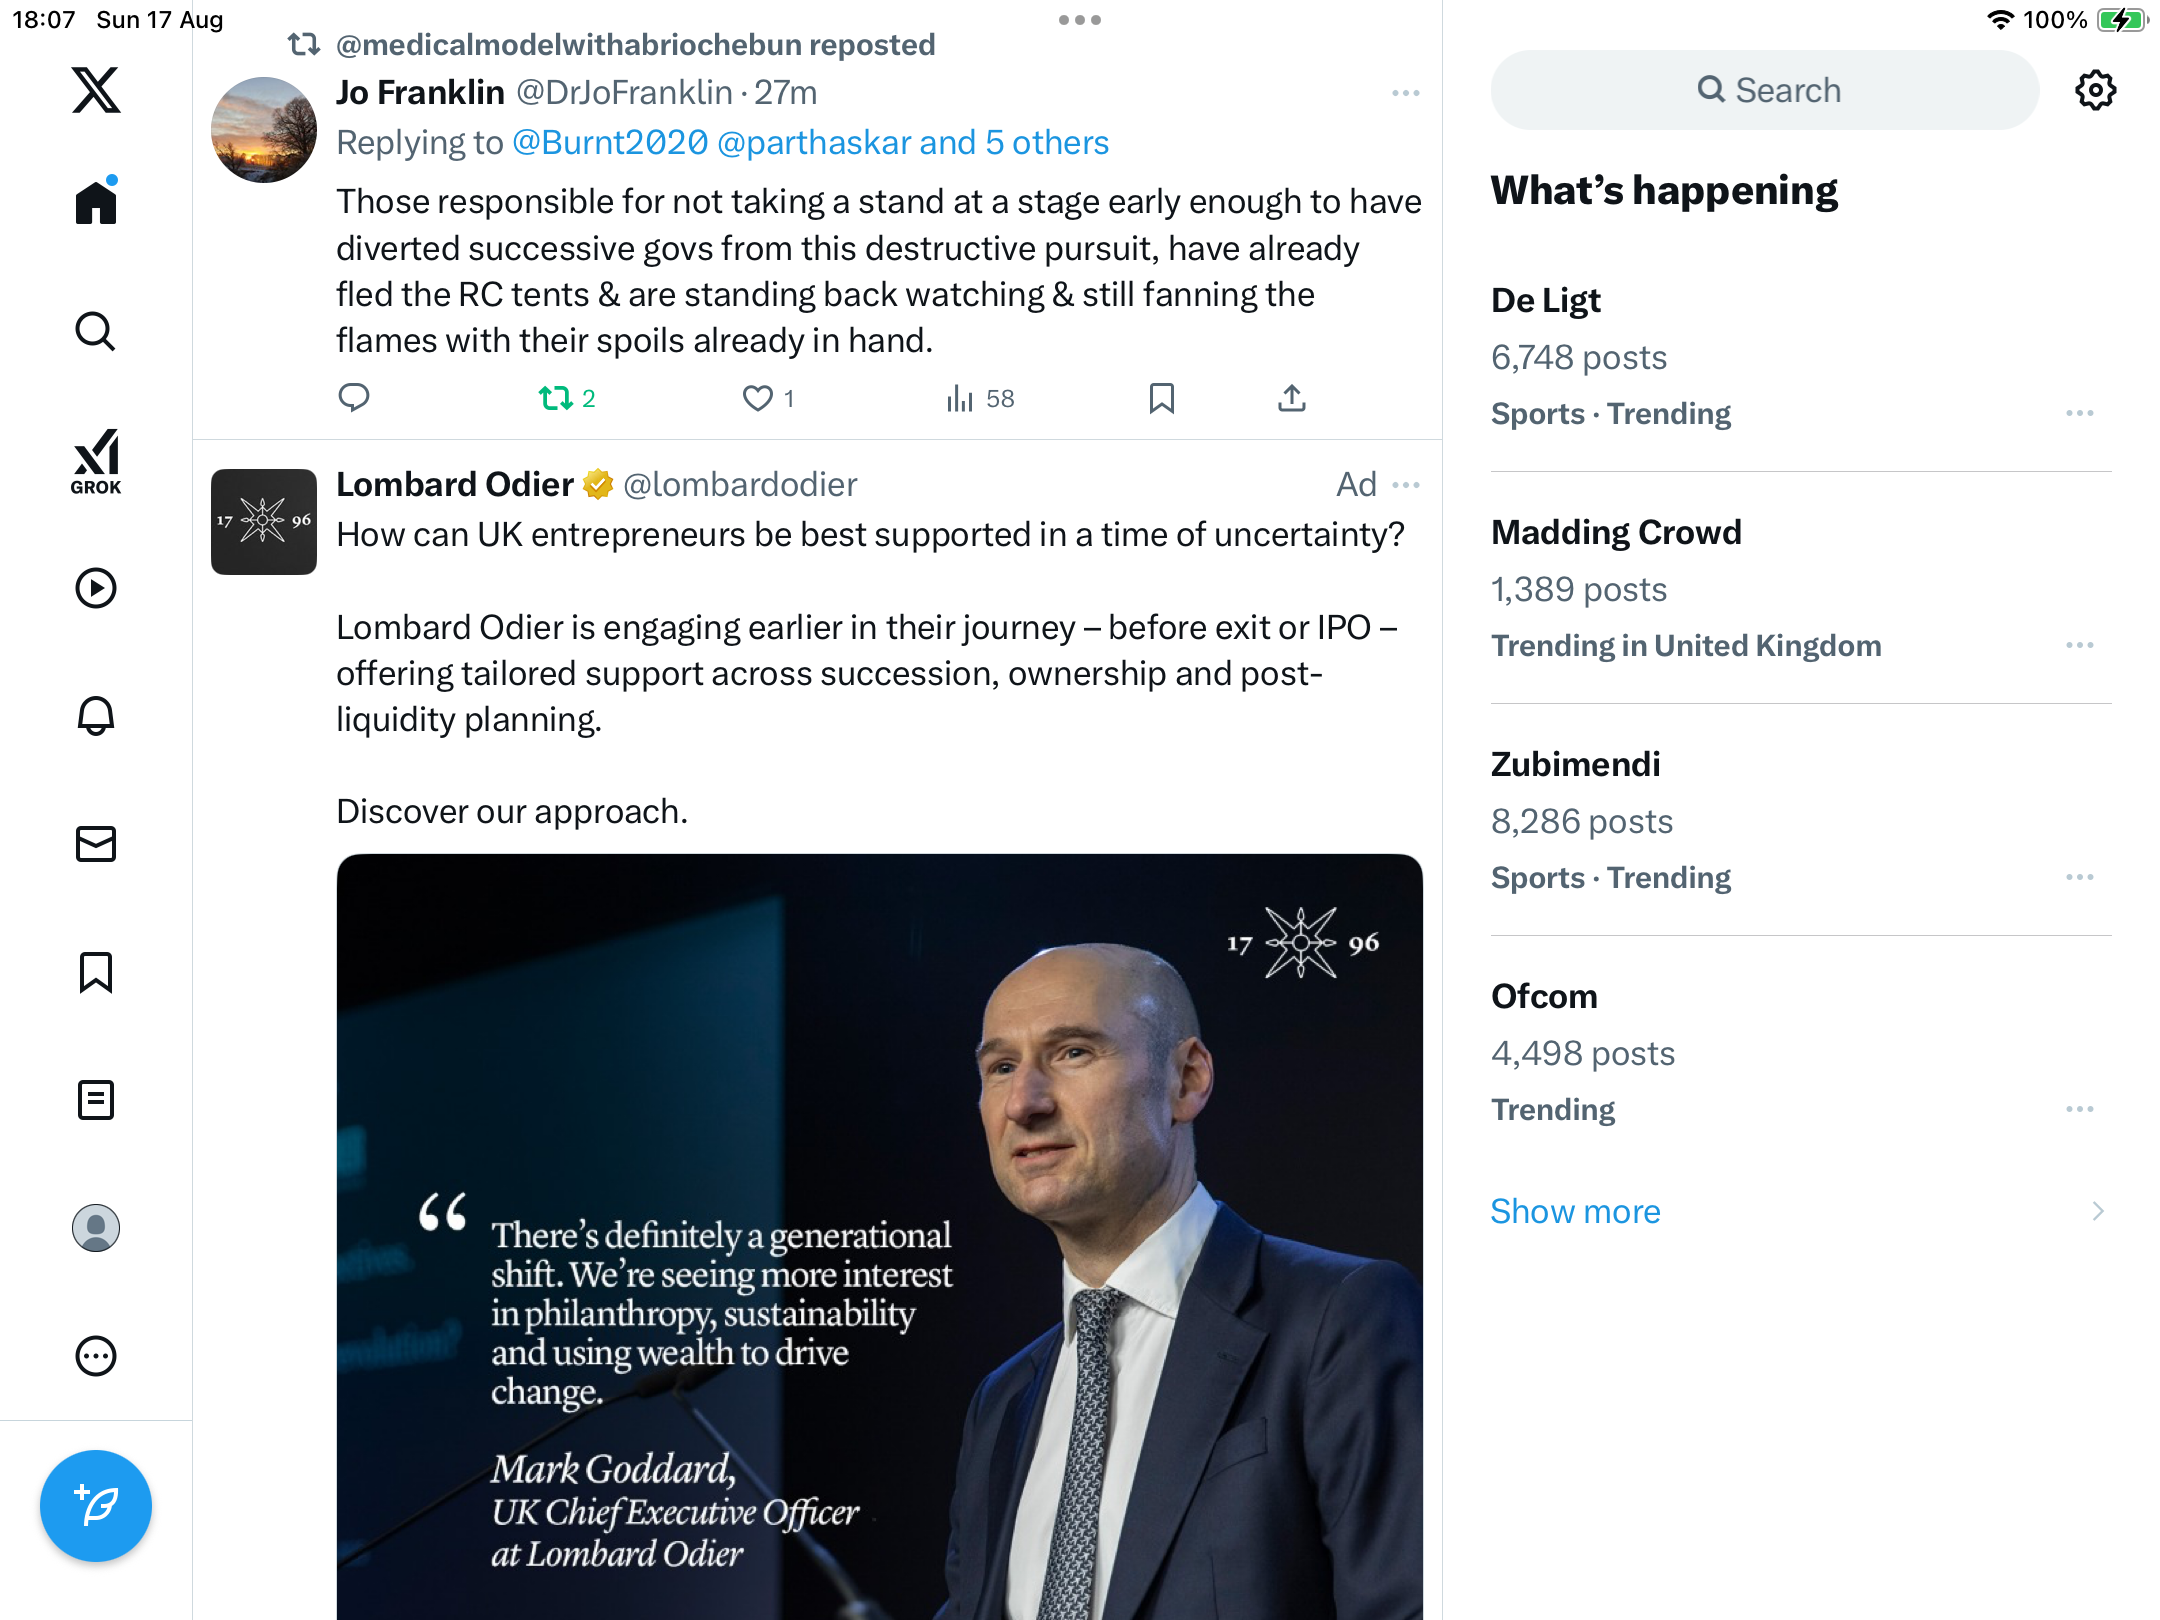This screenshot has width=2160, height=1620.
Task: Open sidebar Bookmarks page
Action: 96,972
